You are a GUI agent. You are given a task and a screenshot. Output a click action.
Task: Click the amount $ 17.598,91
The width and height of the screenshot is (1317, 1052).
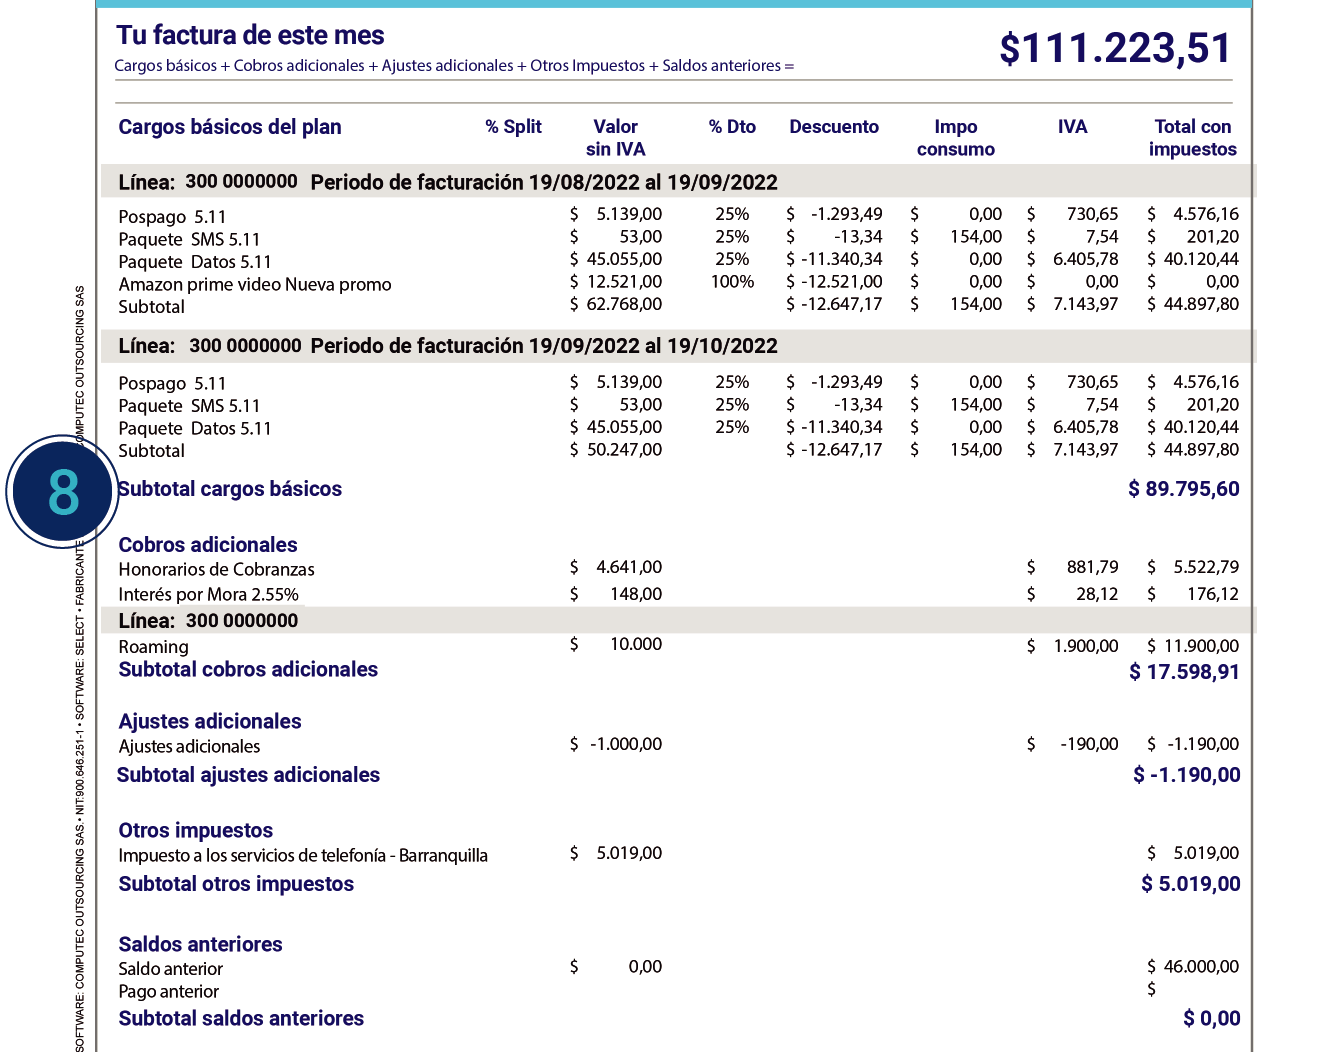pyautogui.click(x=1184, y=672)
